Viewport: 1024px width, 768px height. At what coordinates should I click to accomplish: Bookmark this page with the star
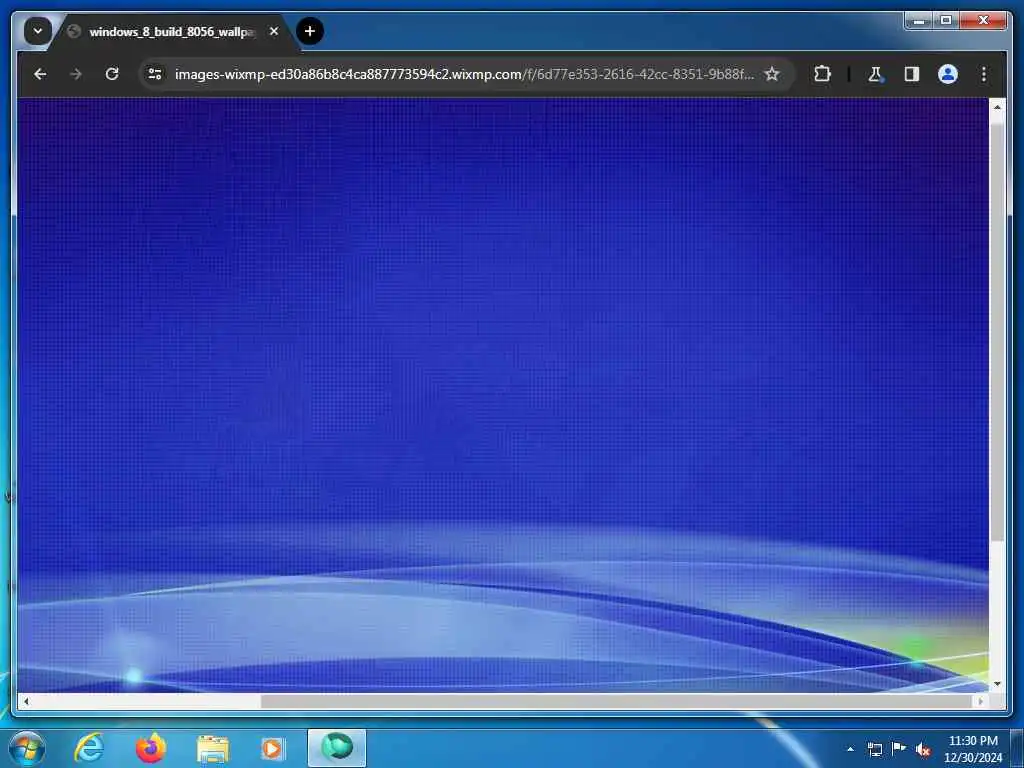[772, 74]
